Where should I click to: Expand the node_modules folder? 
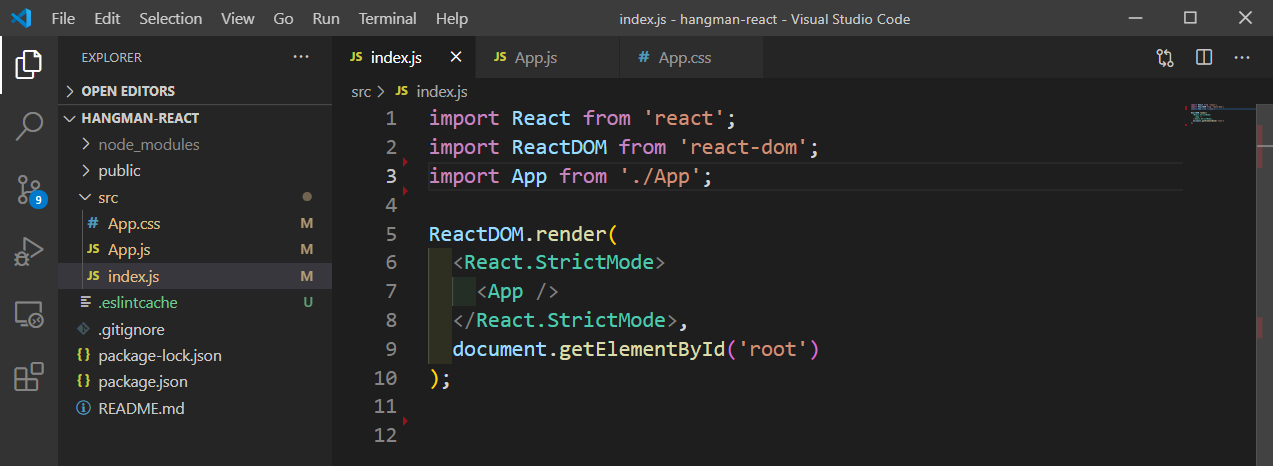195,144
